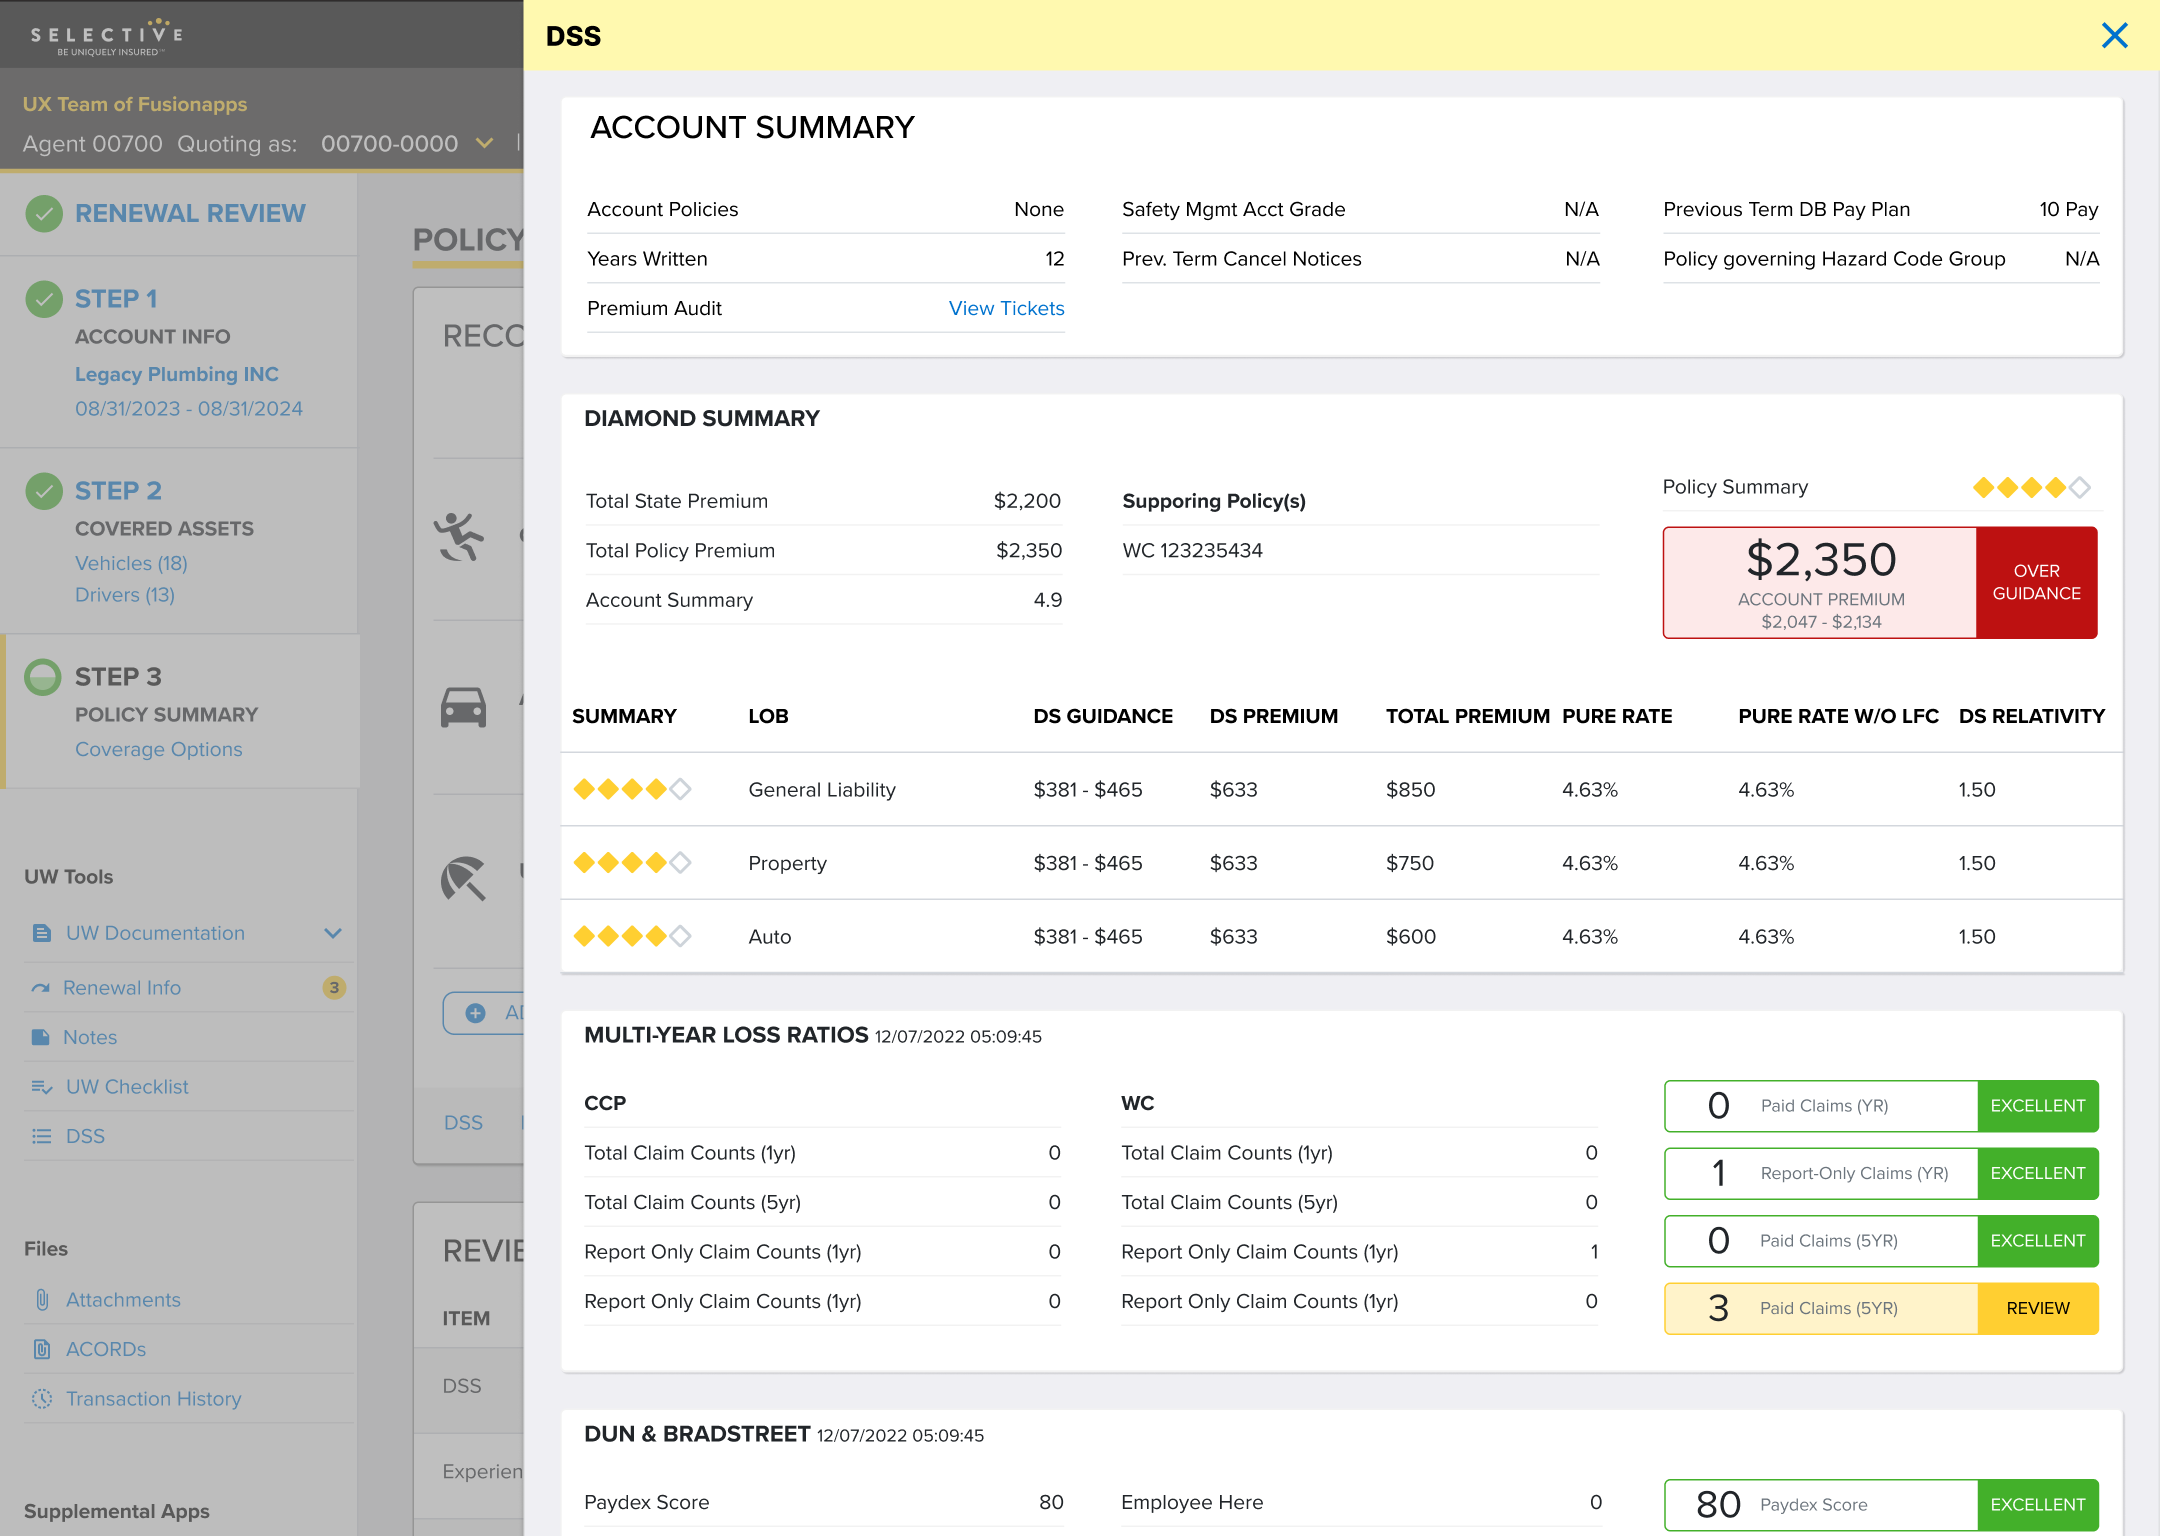Open UW Documentation in UW Tools
The image size is (2160, 1536).
[x=156, y=933]
